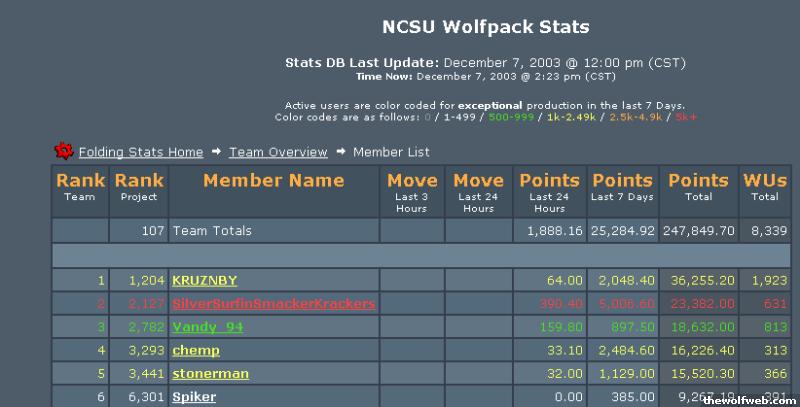
Task: Click the Move Last 24 Hours header
Action: click(x=478, y=189)
